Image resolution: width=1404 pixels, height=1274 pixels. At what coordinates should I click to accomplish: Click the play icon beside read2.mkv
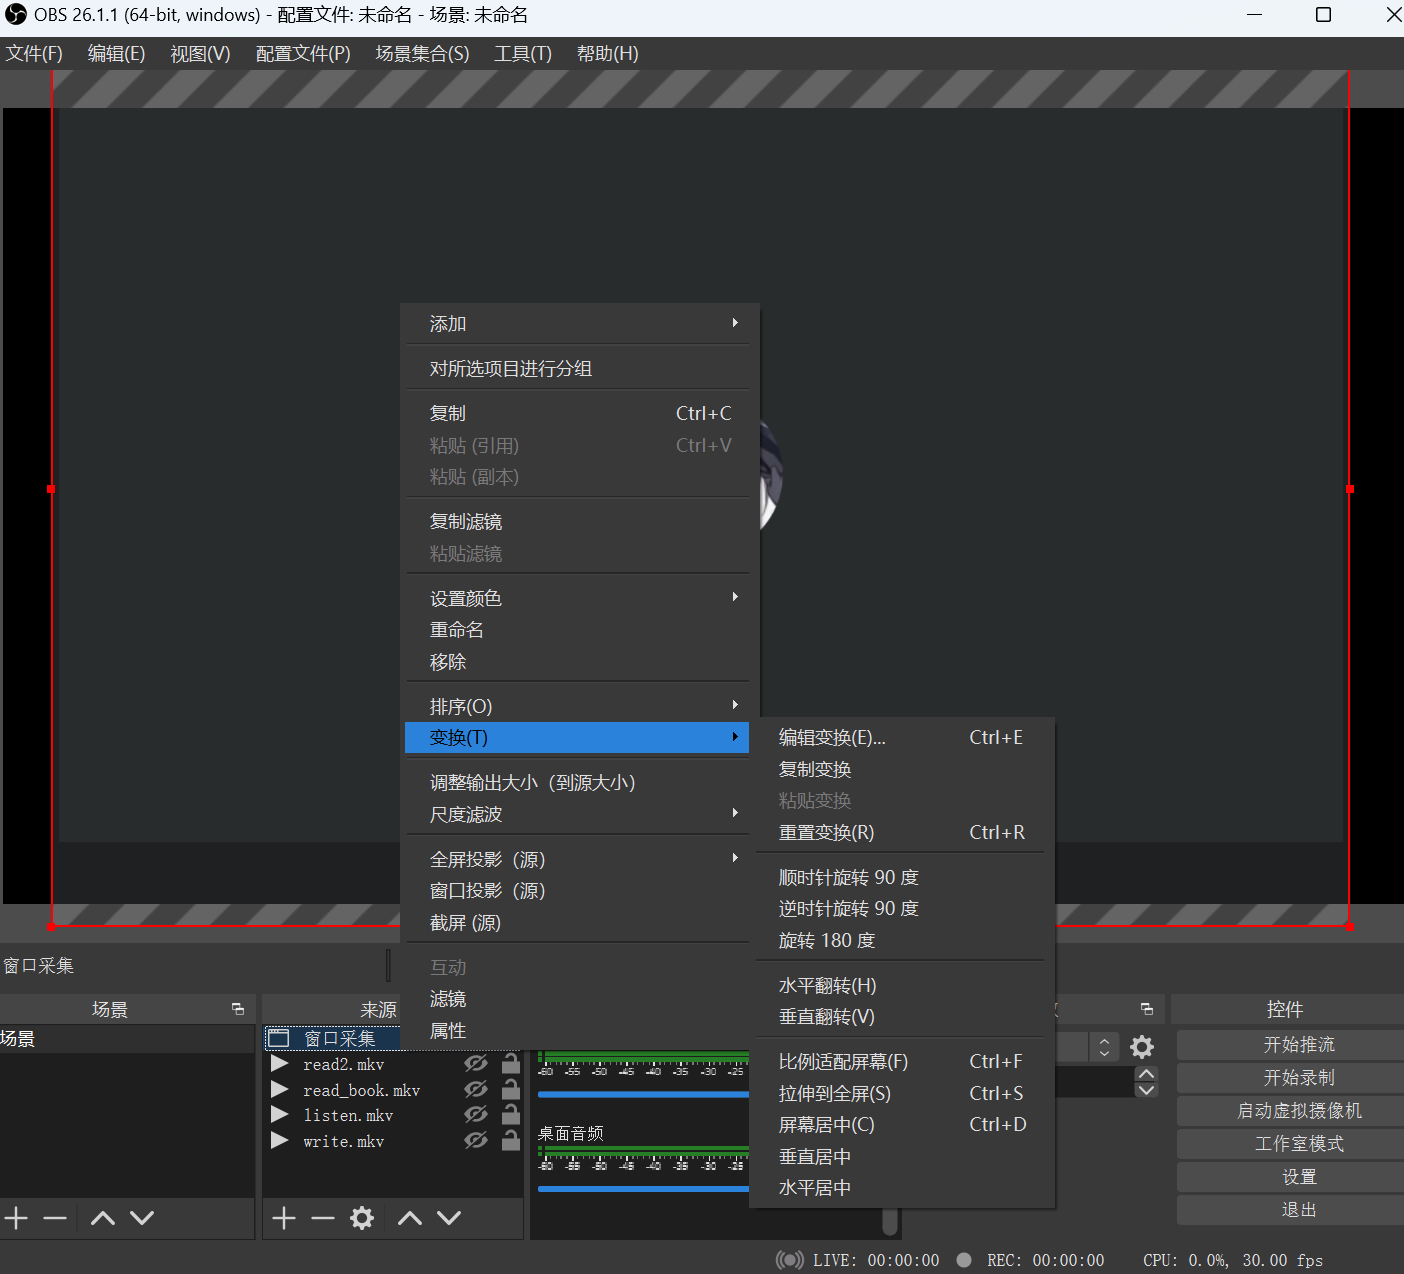pos(280,1064)
